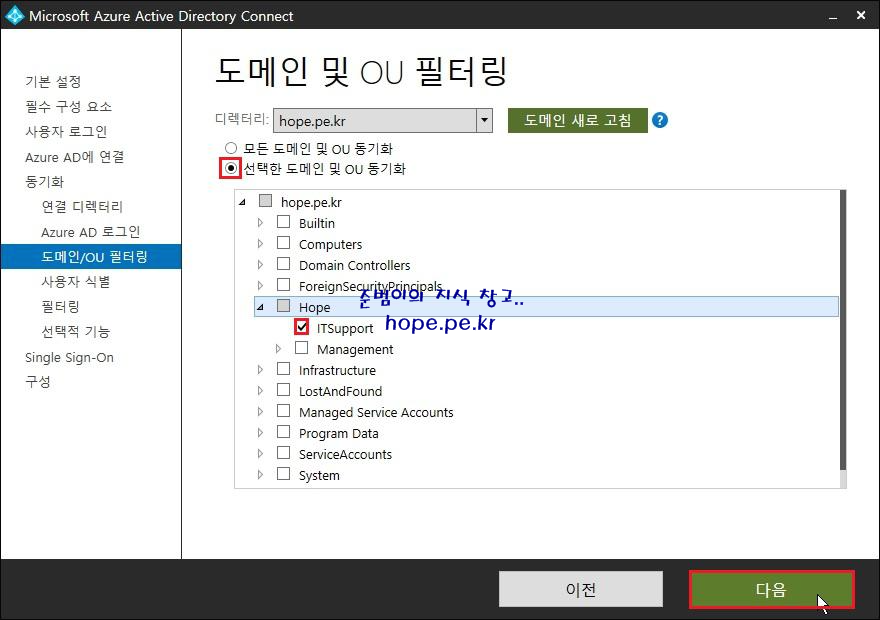Go to Azure AD에 연결 step
The width and height of the screenshot is (880, 620).
(x=75, y=157)
